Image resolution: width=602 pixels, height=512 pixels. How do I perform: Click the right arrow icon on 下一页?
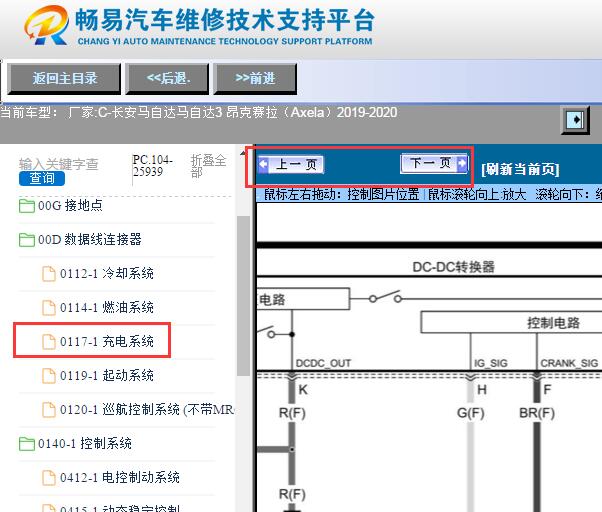(x=462, y=164)
